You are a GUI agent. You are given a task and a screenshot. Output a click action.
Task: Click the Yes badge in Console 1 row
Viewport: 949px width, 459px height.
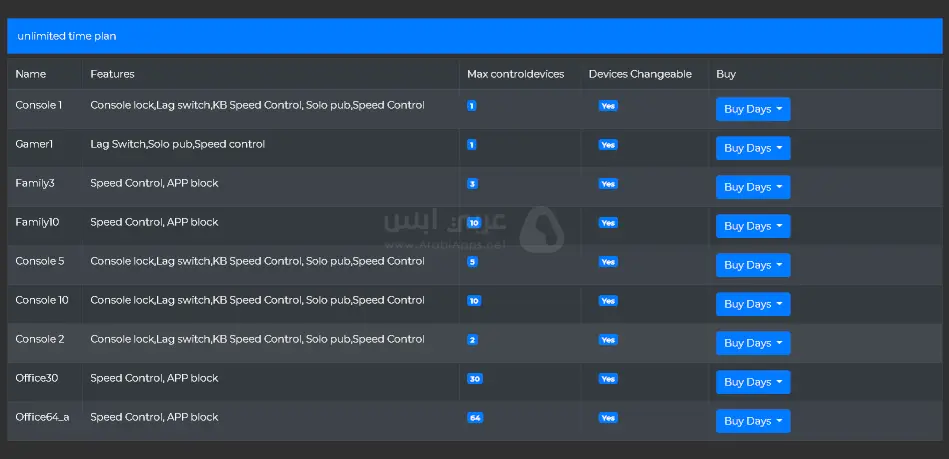coord(608,106)
